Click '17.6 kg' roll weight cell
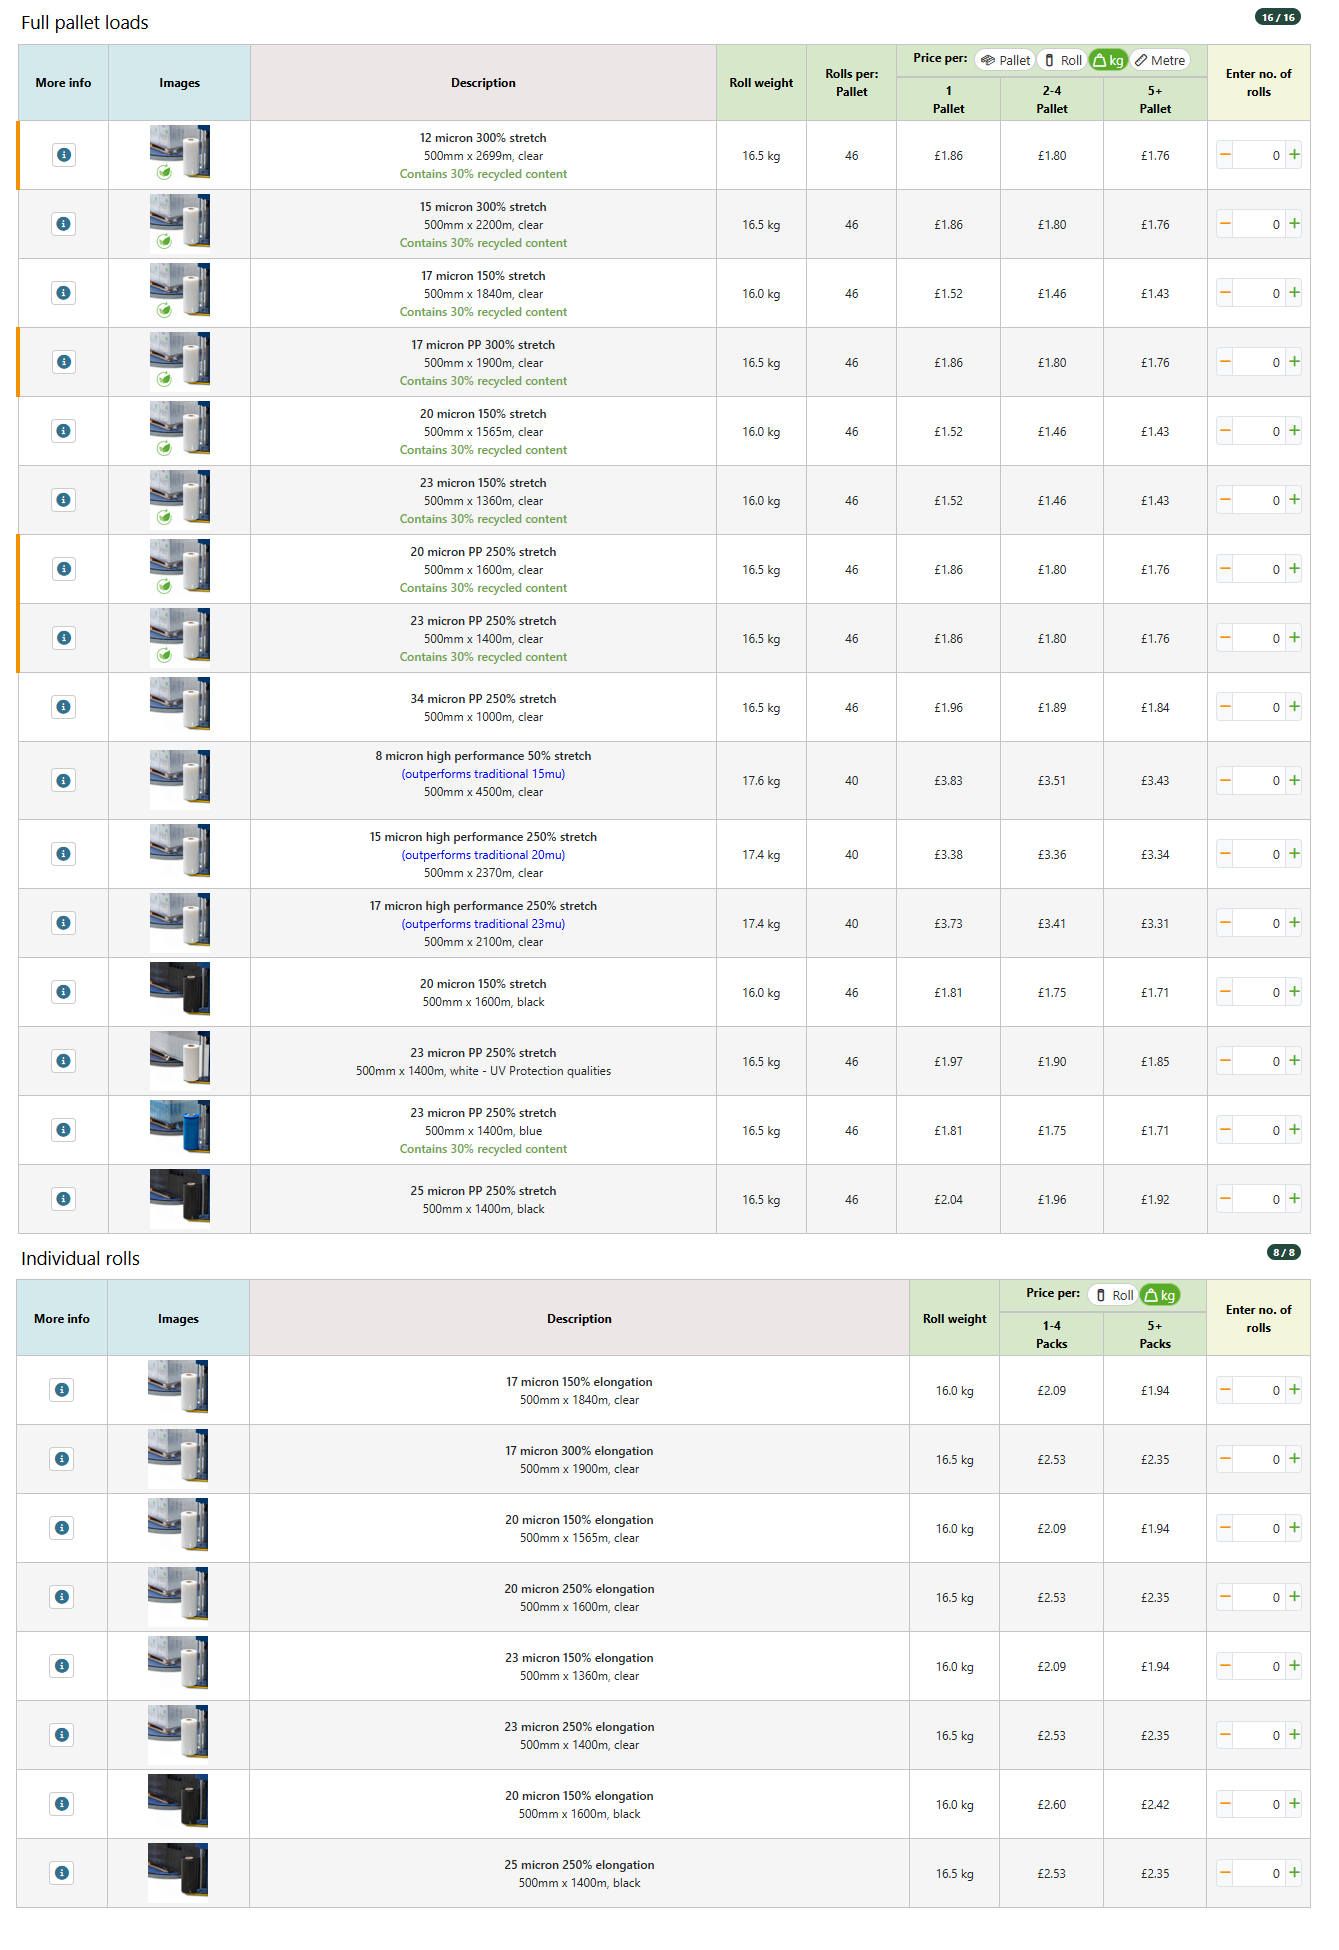Screen dimensions: 1339x1950 pos(761,781)
